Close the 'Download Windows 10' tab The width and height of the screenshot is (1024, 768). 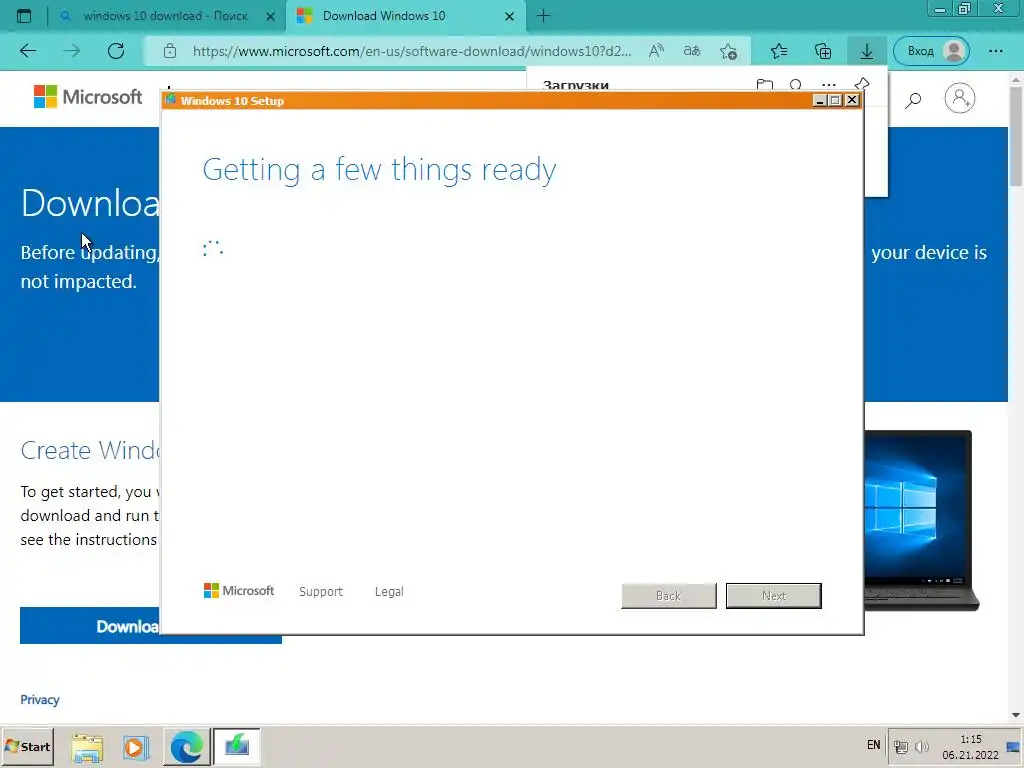coord(509,16)
